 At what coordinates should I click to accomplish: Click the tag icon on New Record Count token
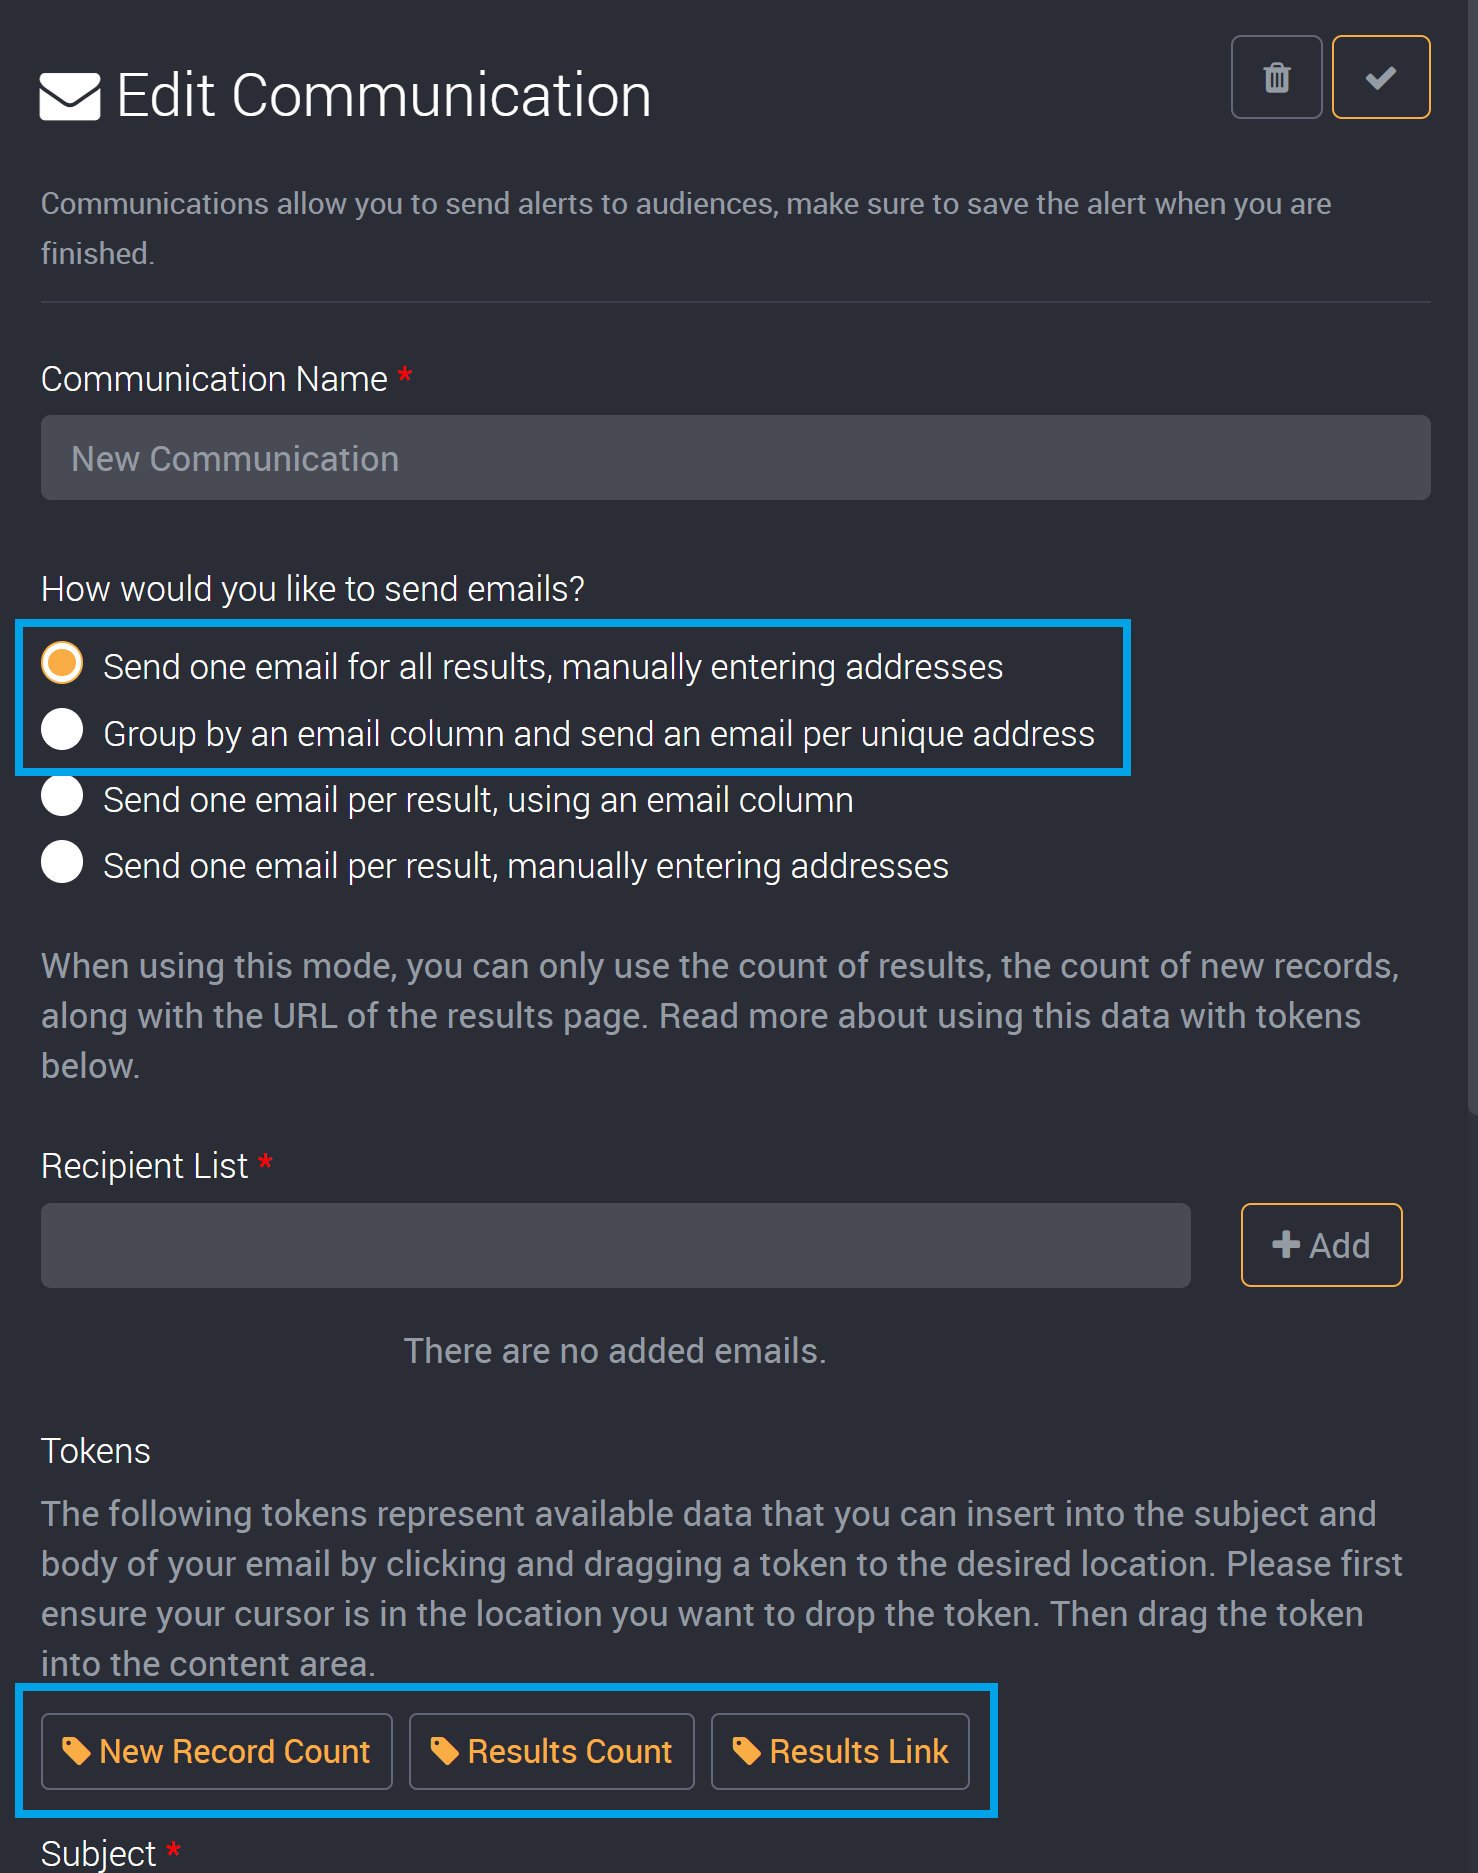tap(78, 1751)
